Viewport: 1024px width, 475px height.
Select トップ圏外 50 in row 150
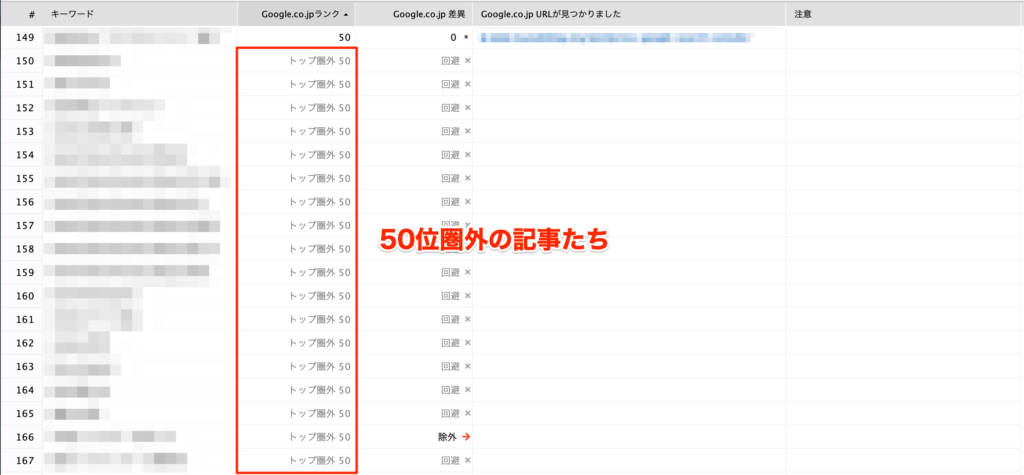[x=320, y=61]
